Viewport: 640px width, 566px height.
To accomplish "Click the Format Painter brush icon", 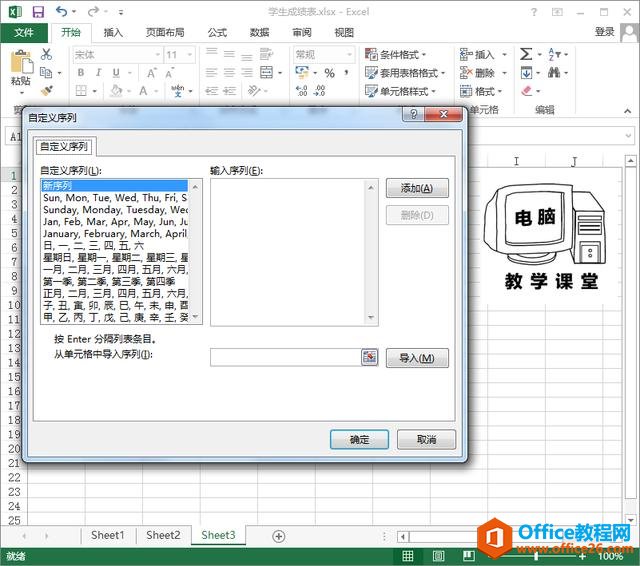I will click(x=47, y=90).
